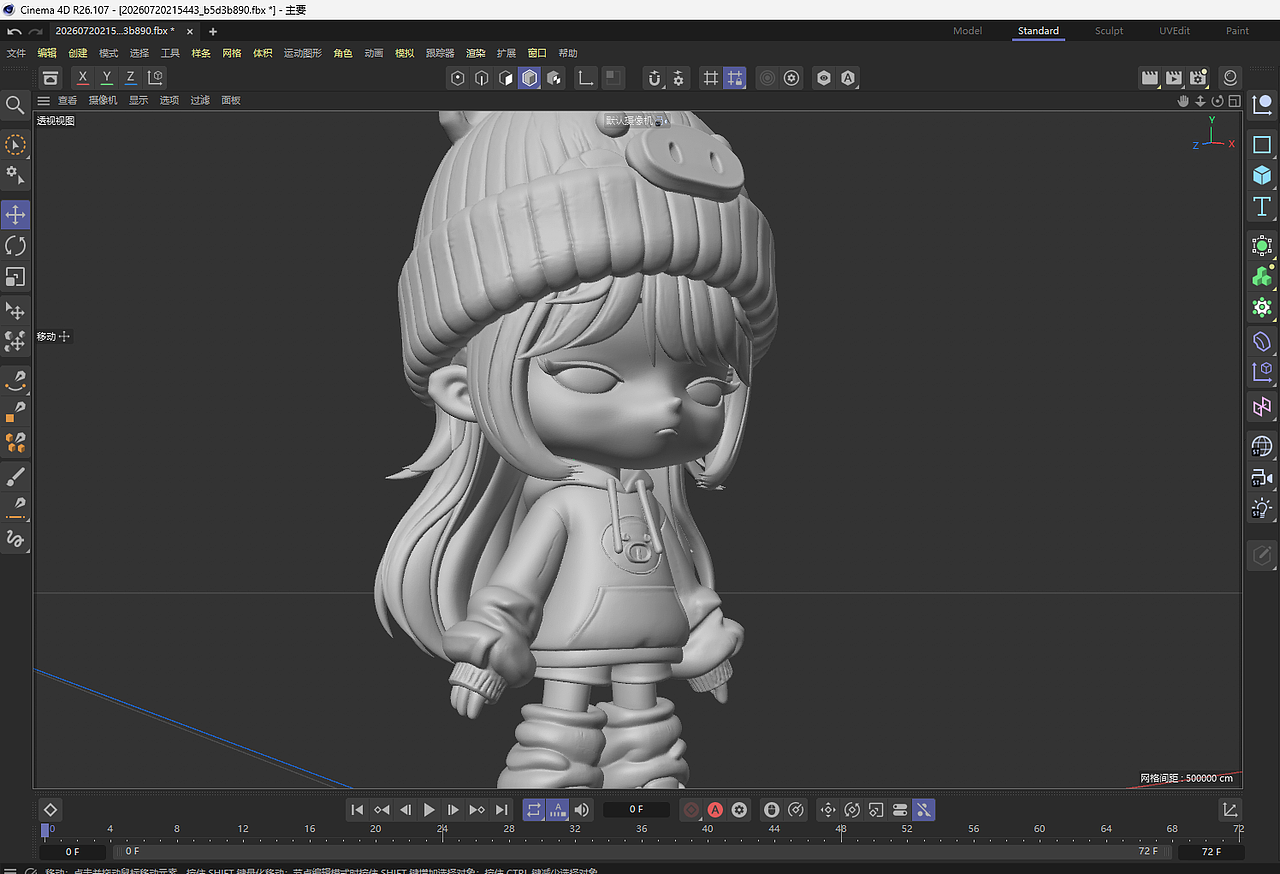Select the Rotate tool in left toolbar
The width and height of the screenshot is (1280, 874).
click(15, 245)
